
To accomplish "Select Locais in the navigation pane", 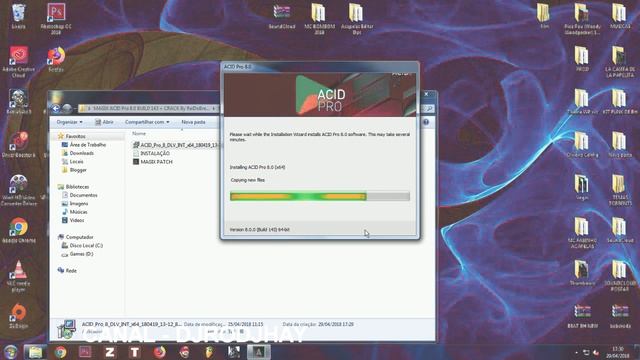I will pyautogui.click(x=73, y=162).
